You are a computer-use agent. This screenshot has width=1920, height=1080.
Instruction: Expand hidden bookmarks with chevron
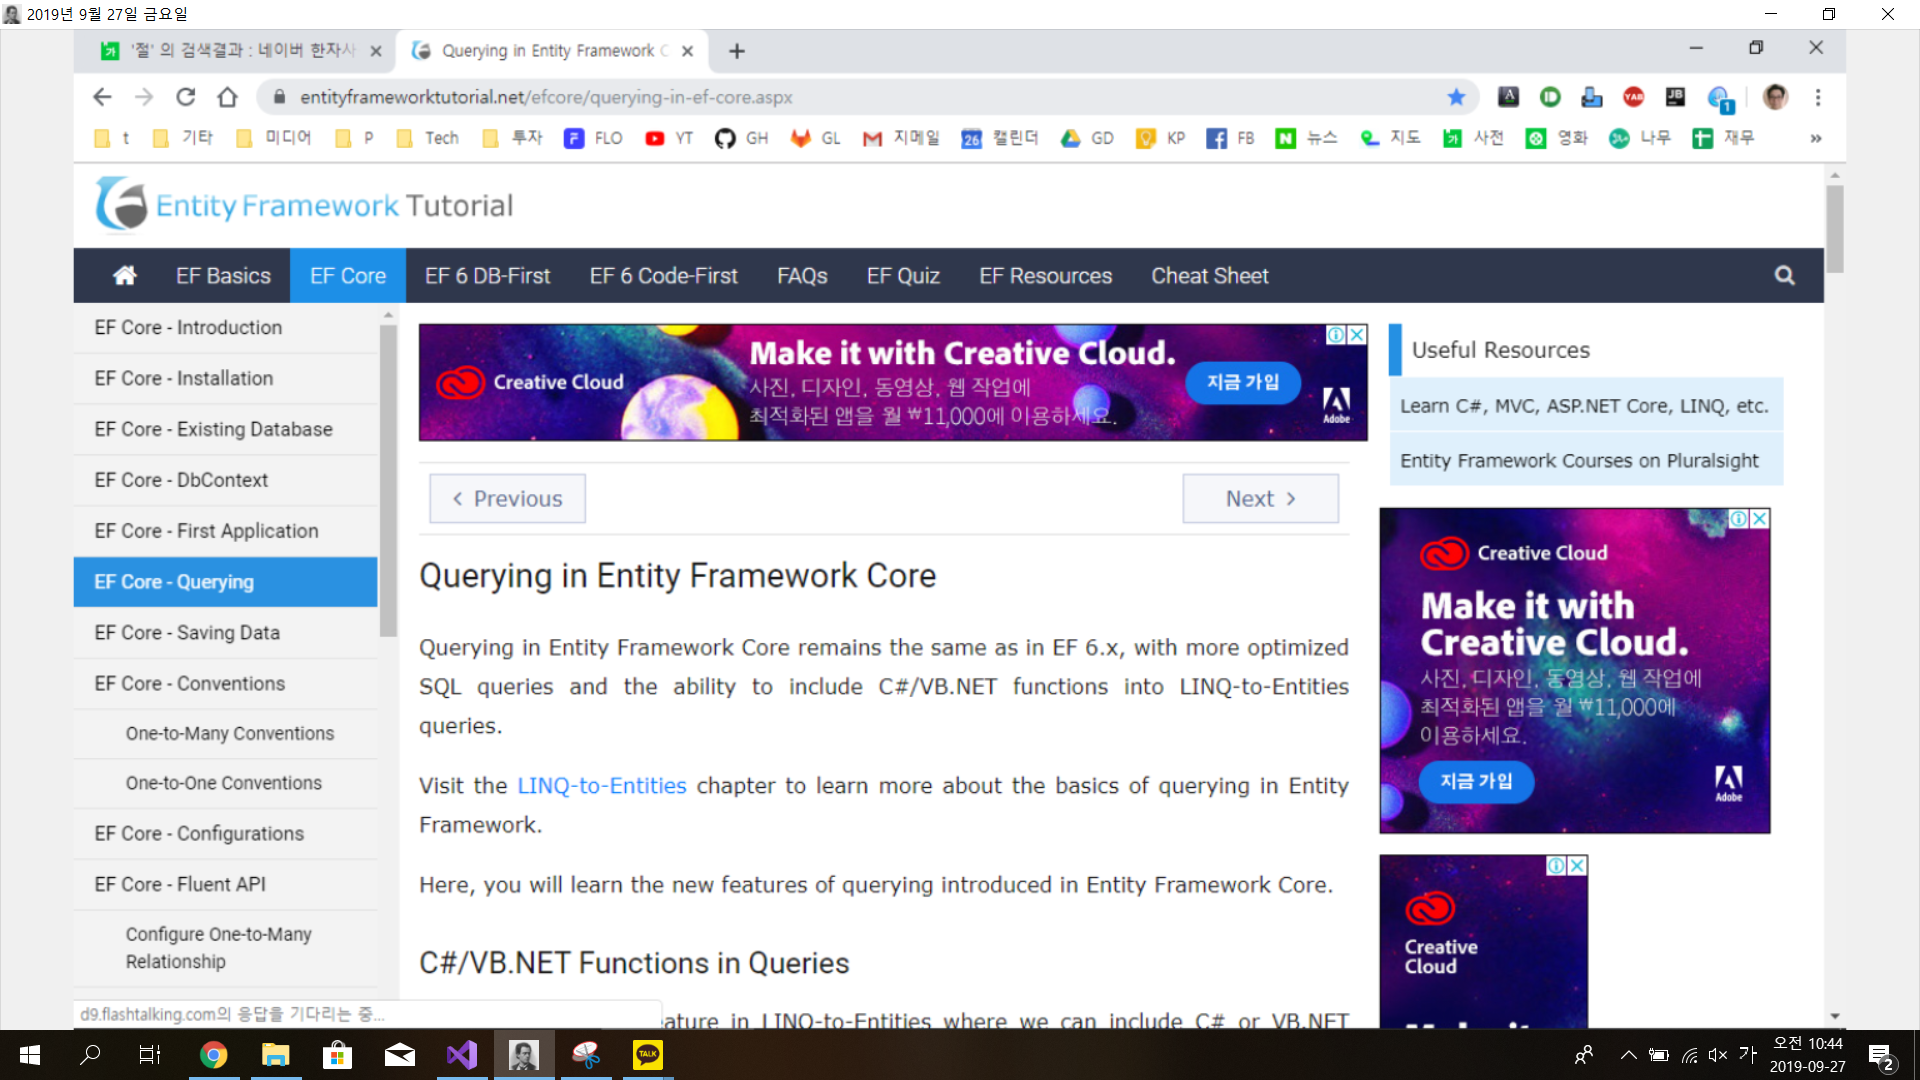pyautogui.click(x=1815, y=138)
